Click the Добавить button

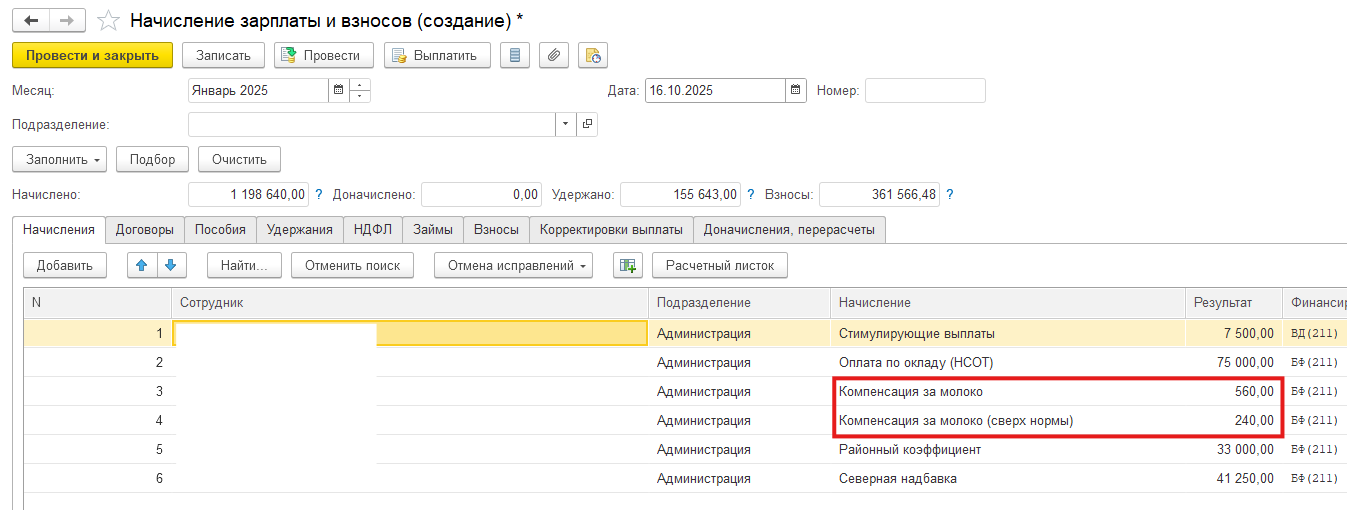coord(65,265)
